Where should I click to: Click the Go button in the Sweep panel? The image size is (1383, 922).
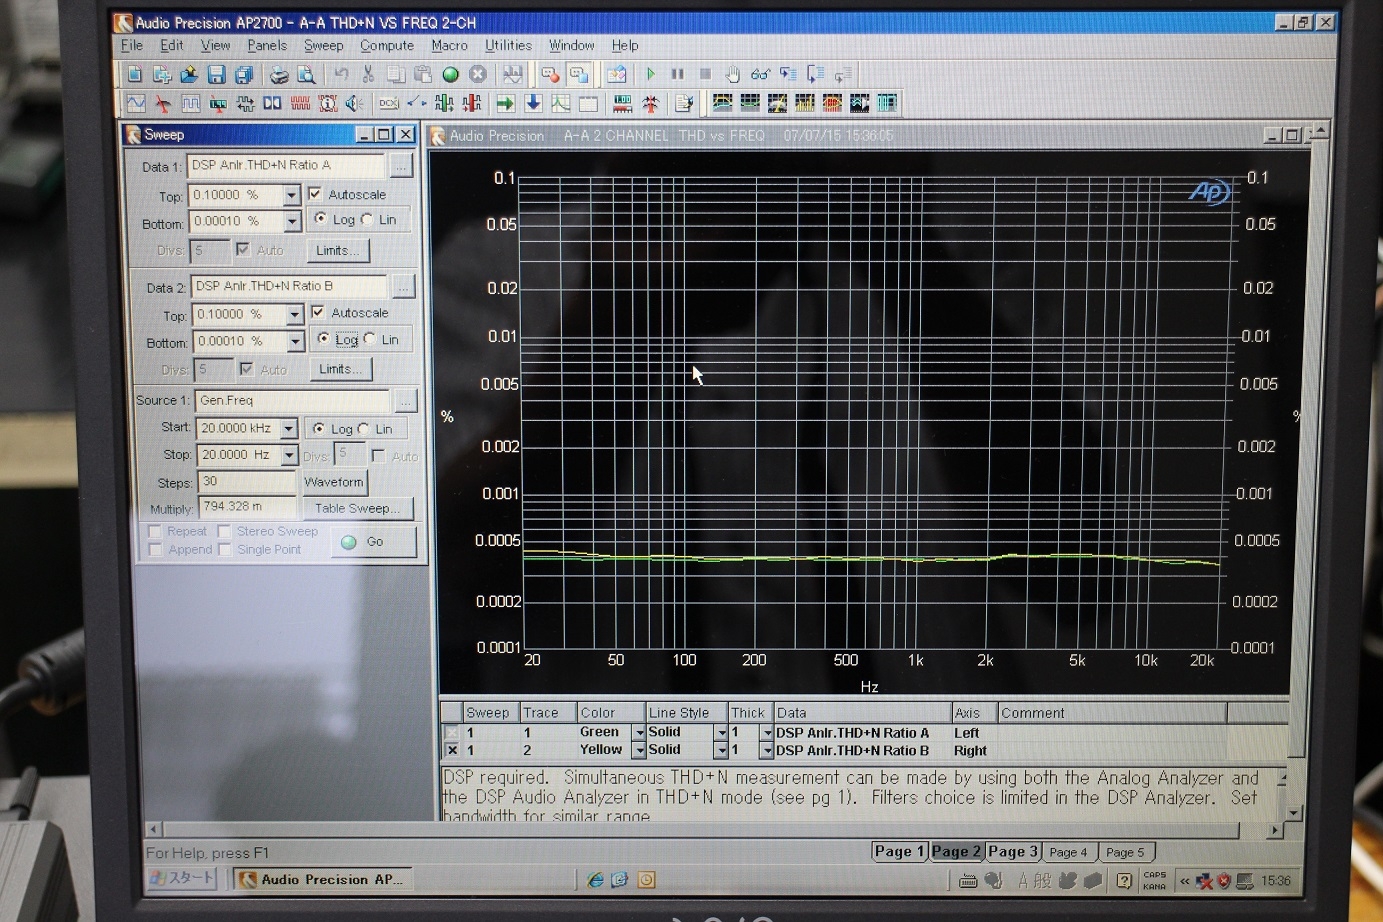click(374, 542)
